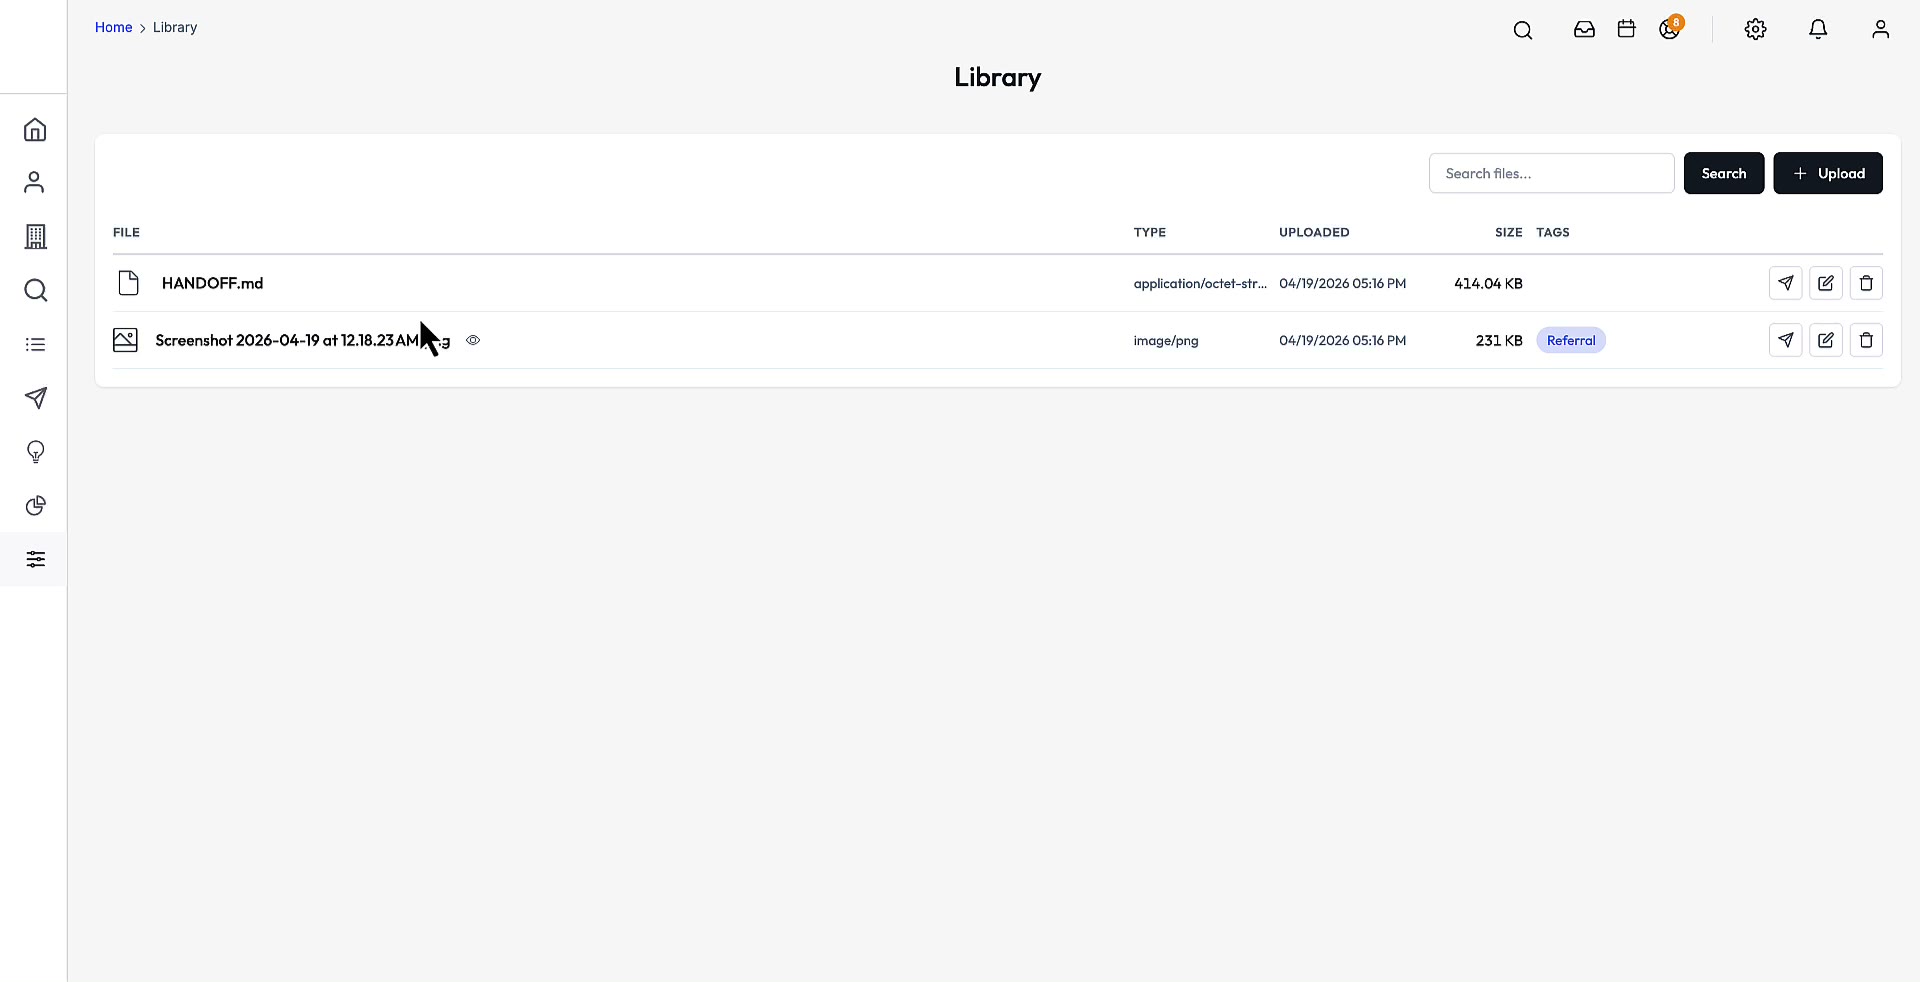Open the paper plane icon in sidebar

tap(35, 398)
